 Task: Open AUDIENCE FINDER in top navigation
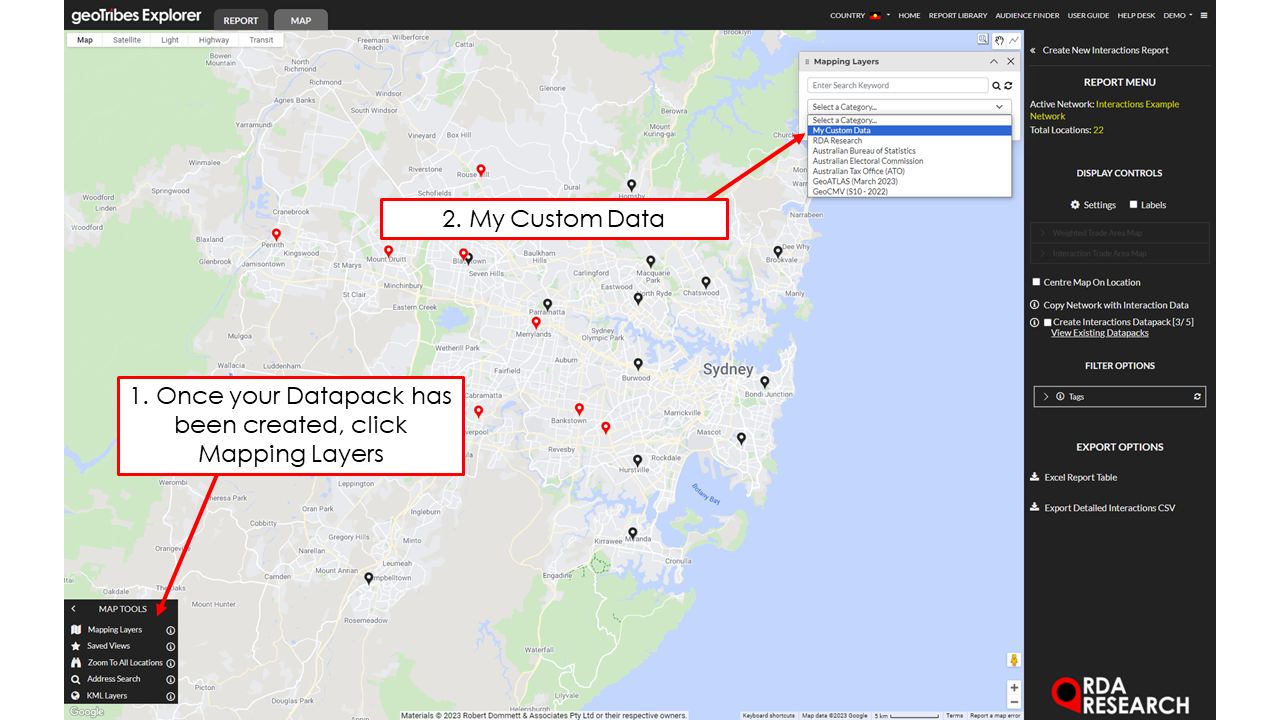click(1028, 16)
